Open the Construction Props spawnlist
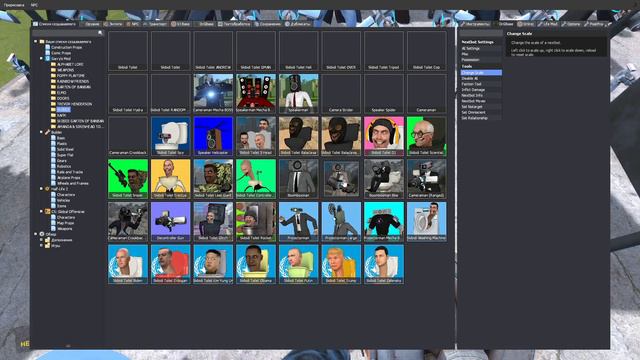This screenshot has width=640, height=360. tap(66, 47)
